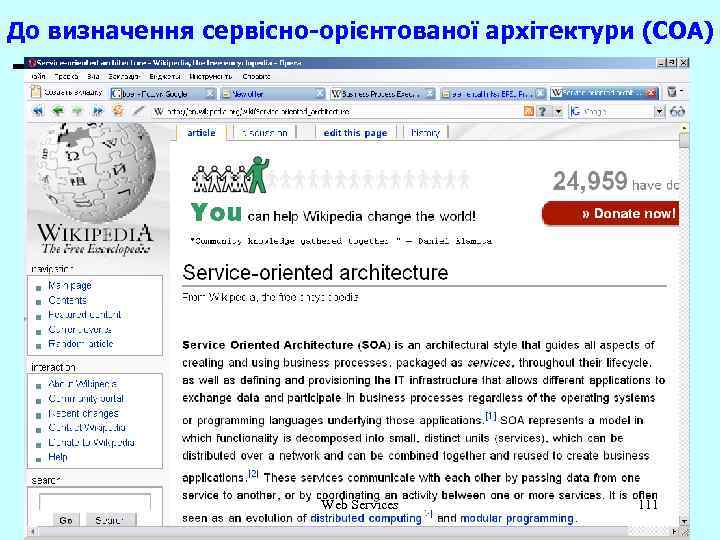Click the vertical scrollbar up arrow
Image resolution: width=720 pixels, height=540 pixels.
[x=684, y=129]
